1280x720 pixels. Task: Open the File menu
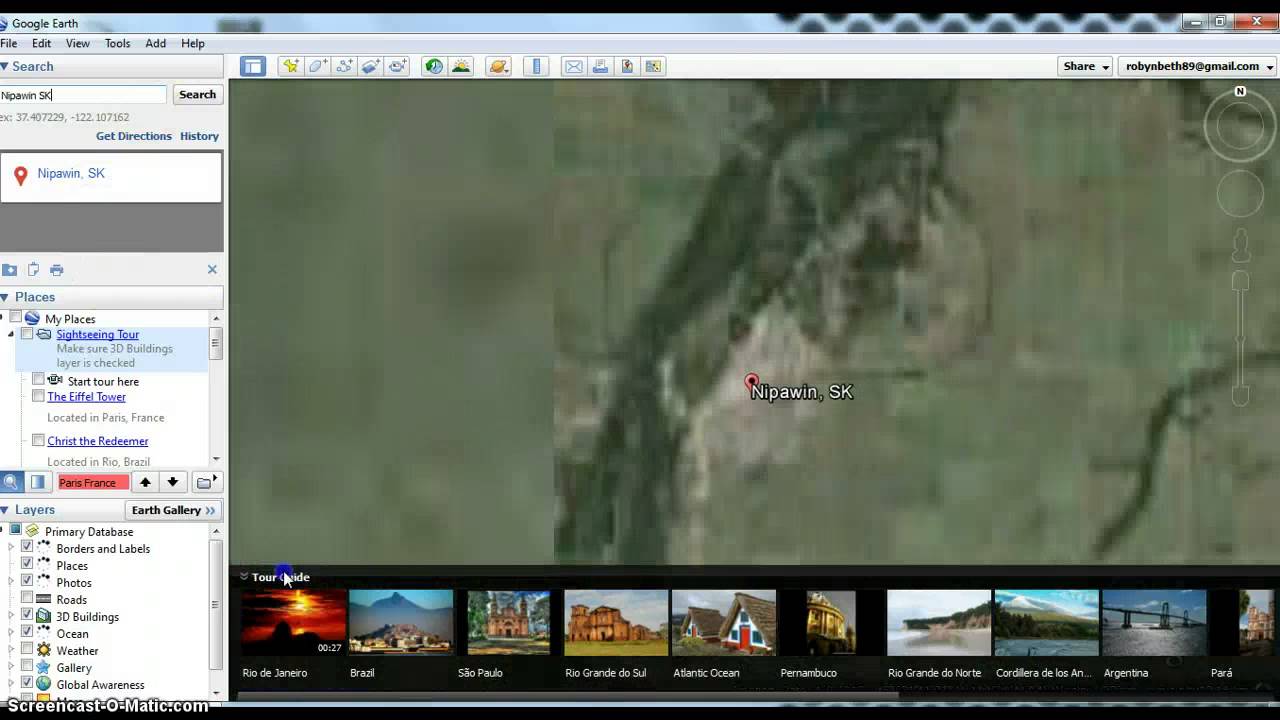[x=9, y=43]
